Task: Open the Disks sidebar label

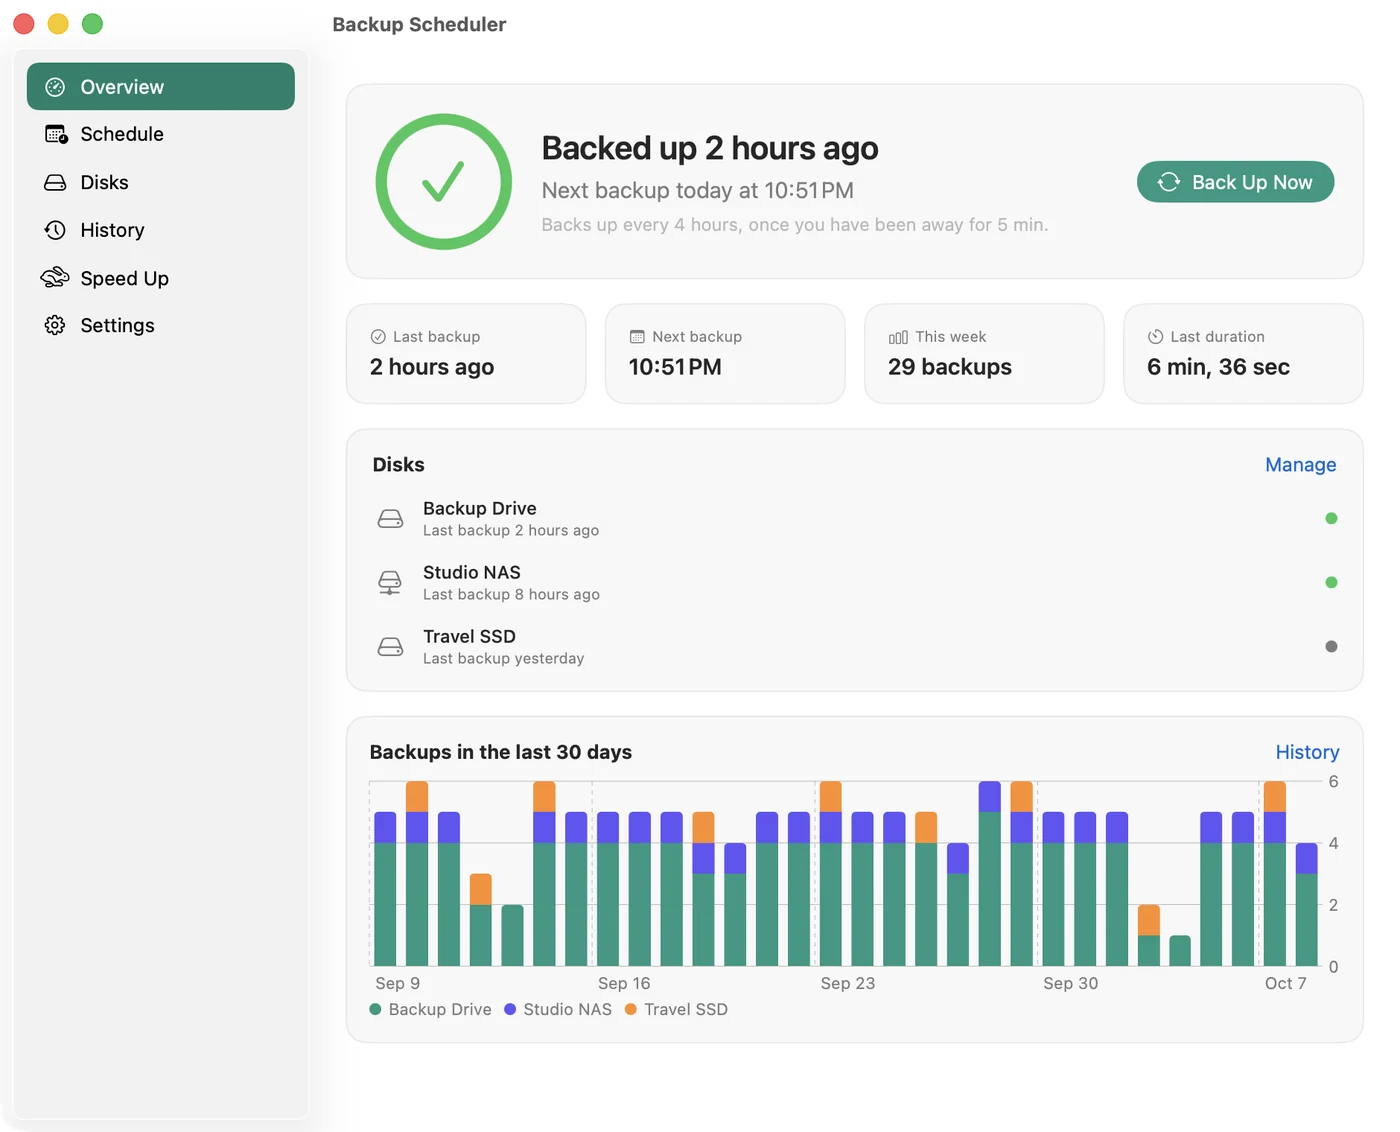Action: point(105,182)
